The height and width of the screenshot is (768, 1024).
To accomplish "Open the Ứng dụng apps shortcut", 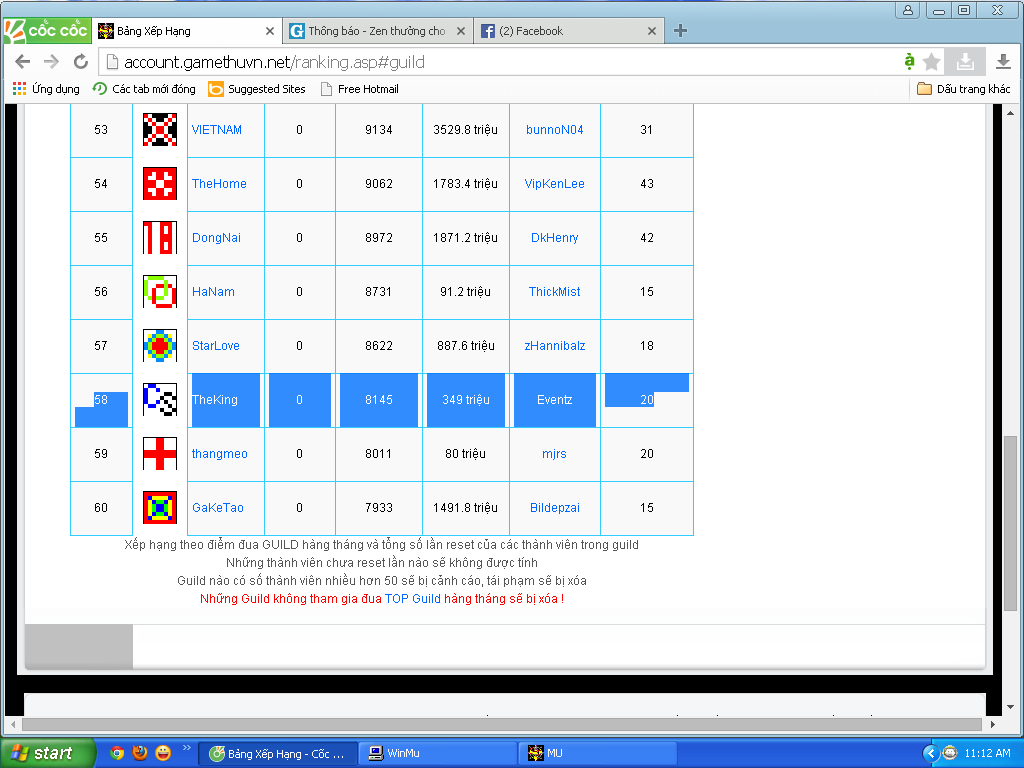I will coord(46,89).
